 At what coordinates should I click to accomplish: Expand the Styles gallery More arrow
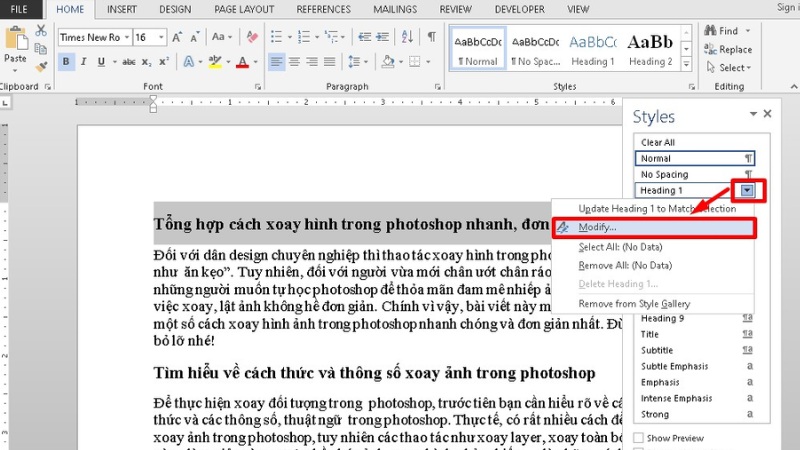coord(687,64)
